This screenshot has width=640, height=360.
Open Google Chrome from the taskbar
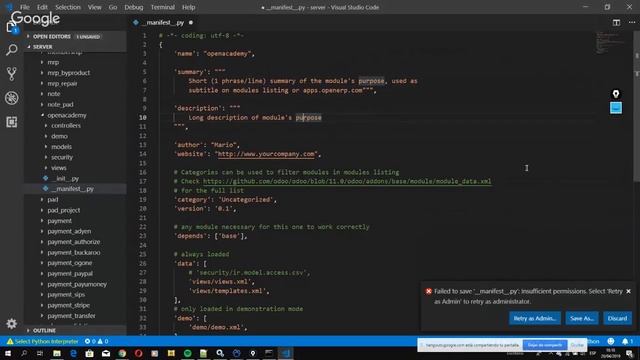(122, 353)
